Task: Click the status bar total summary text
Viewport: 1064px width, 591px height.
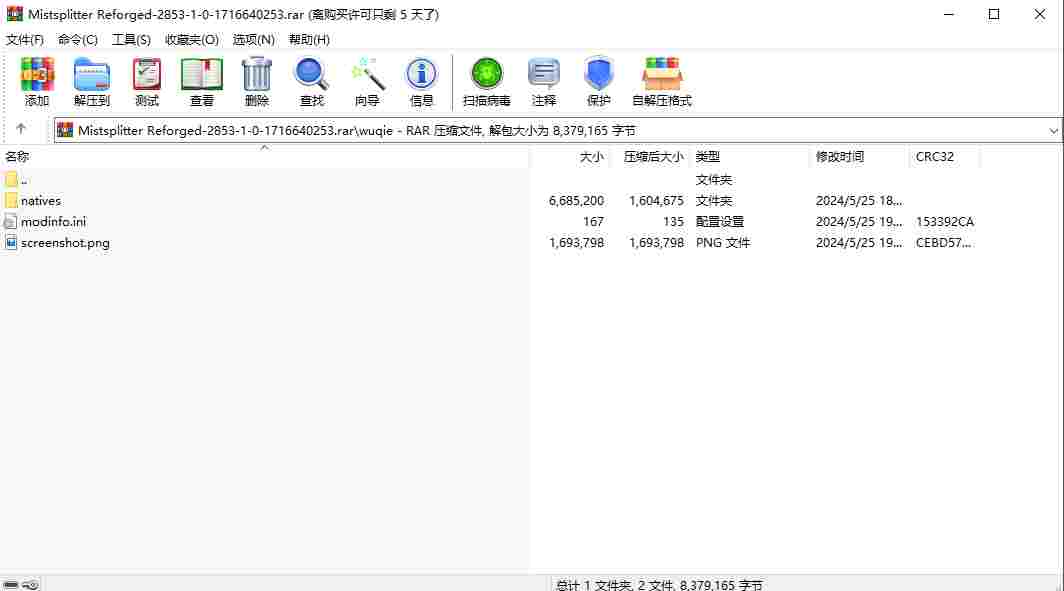Action: [x=659, y=584]
